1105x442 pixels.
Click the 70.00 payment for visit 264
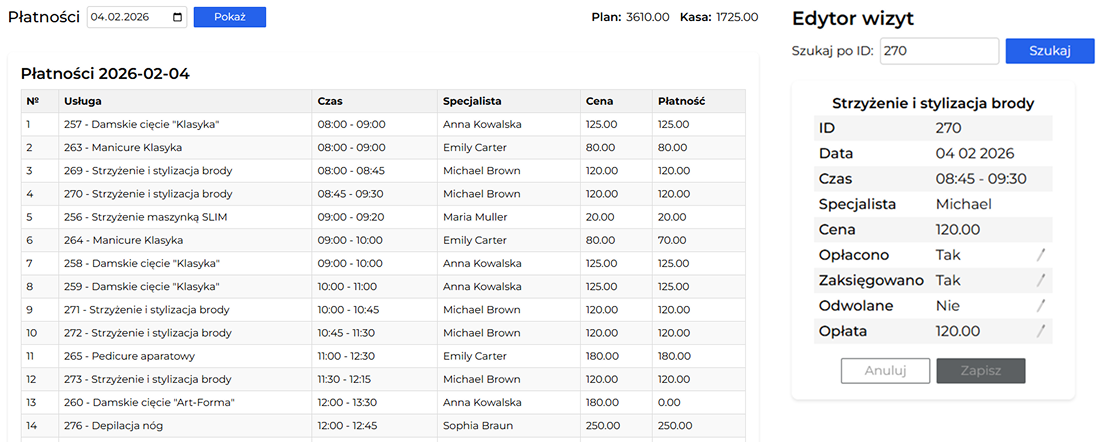(x=672, y=240)
